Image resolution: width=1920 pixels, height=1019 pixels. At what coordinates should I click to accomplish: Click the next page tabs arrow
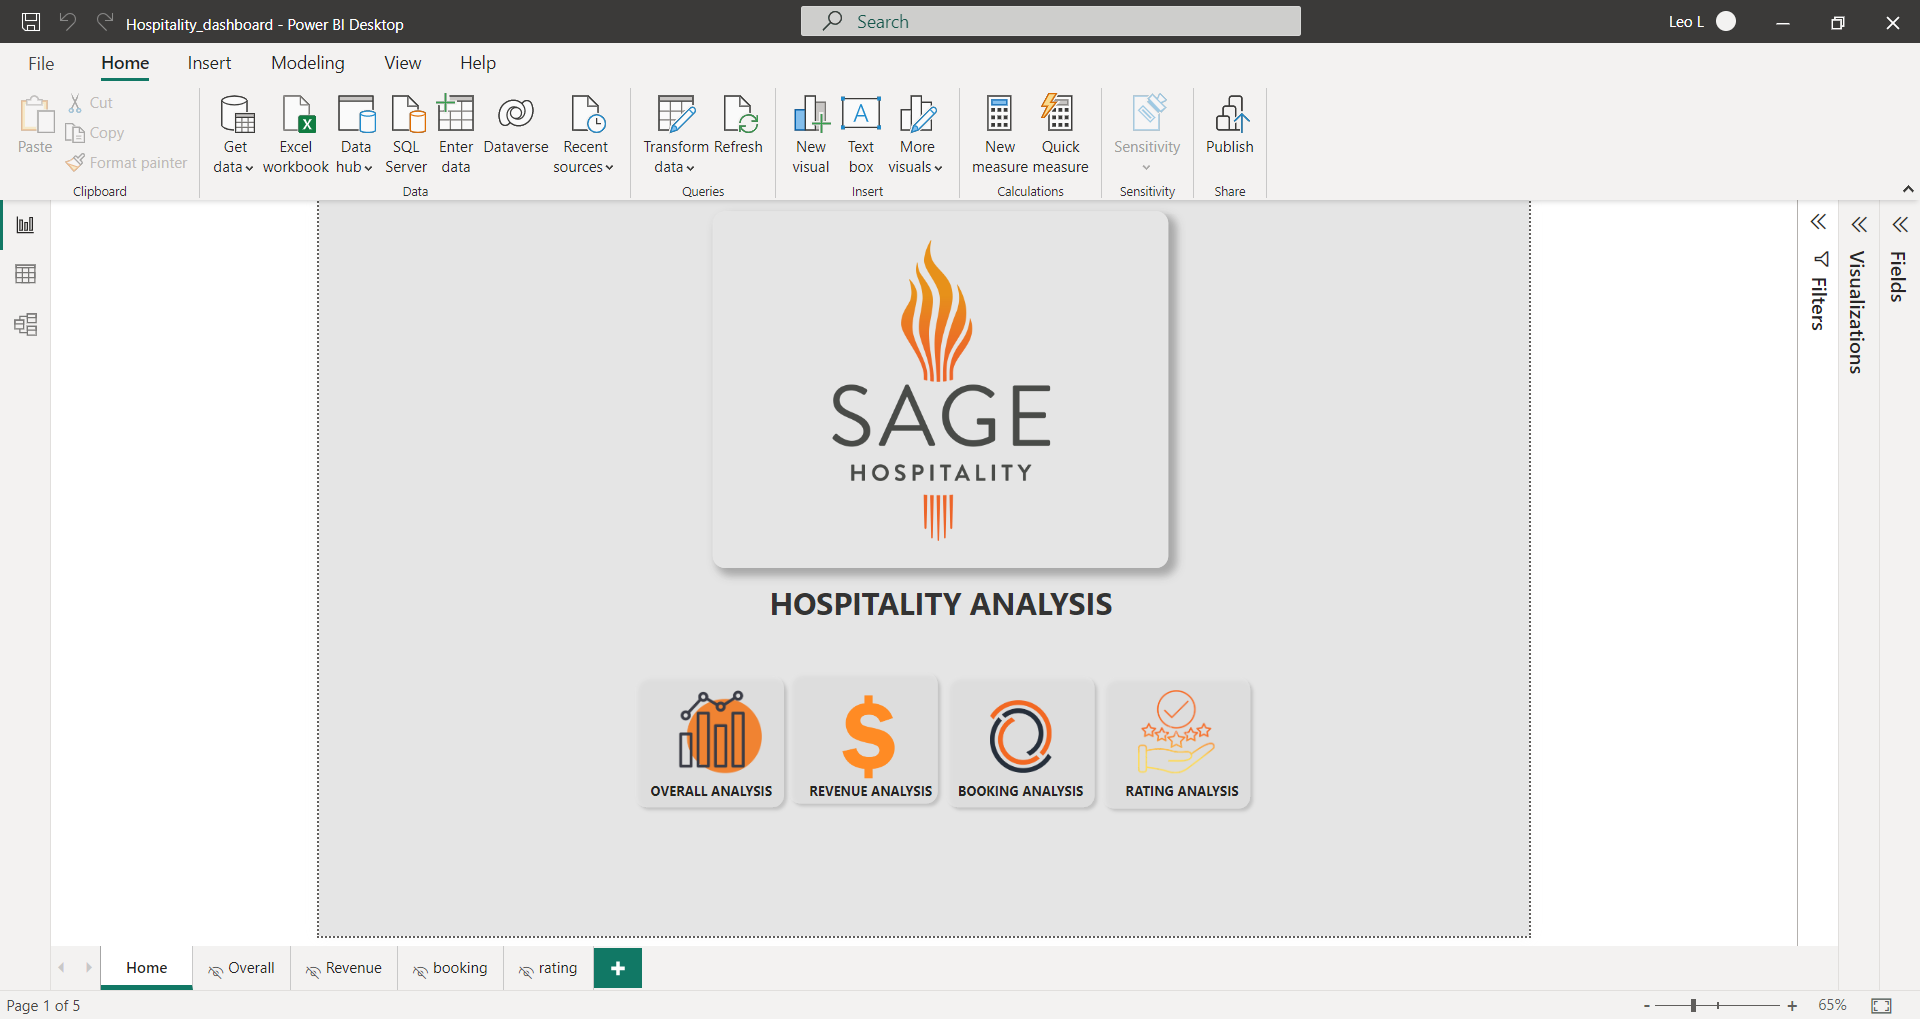[89, 967]
